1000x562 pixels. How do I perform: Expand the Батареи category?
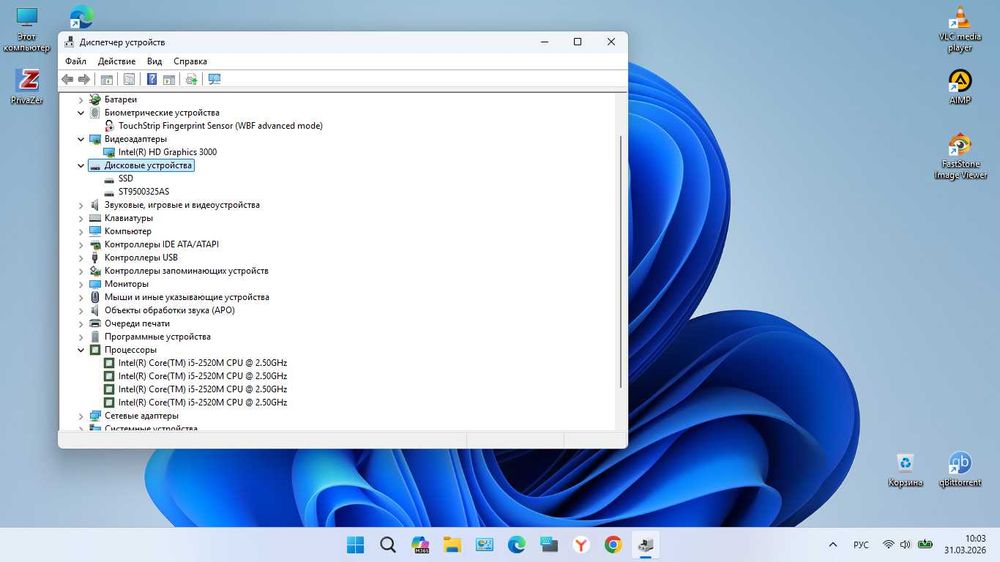click(x=81, y=100)
